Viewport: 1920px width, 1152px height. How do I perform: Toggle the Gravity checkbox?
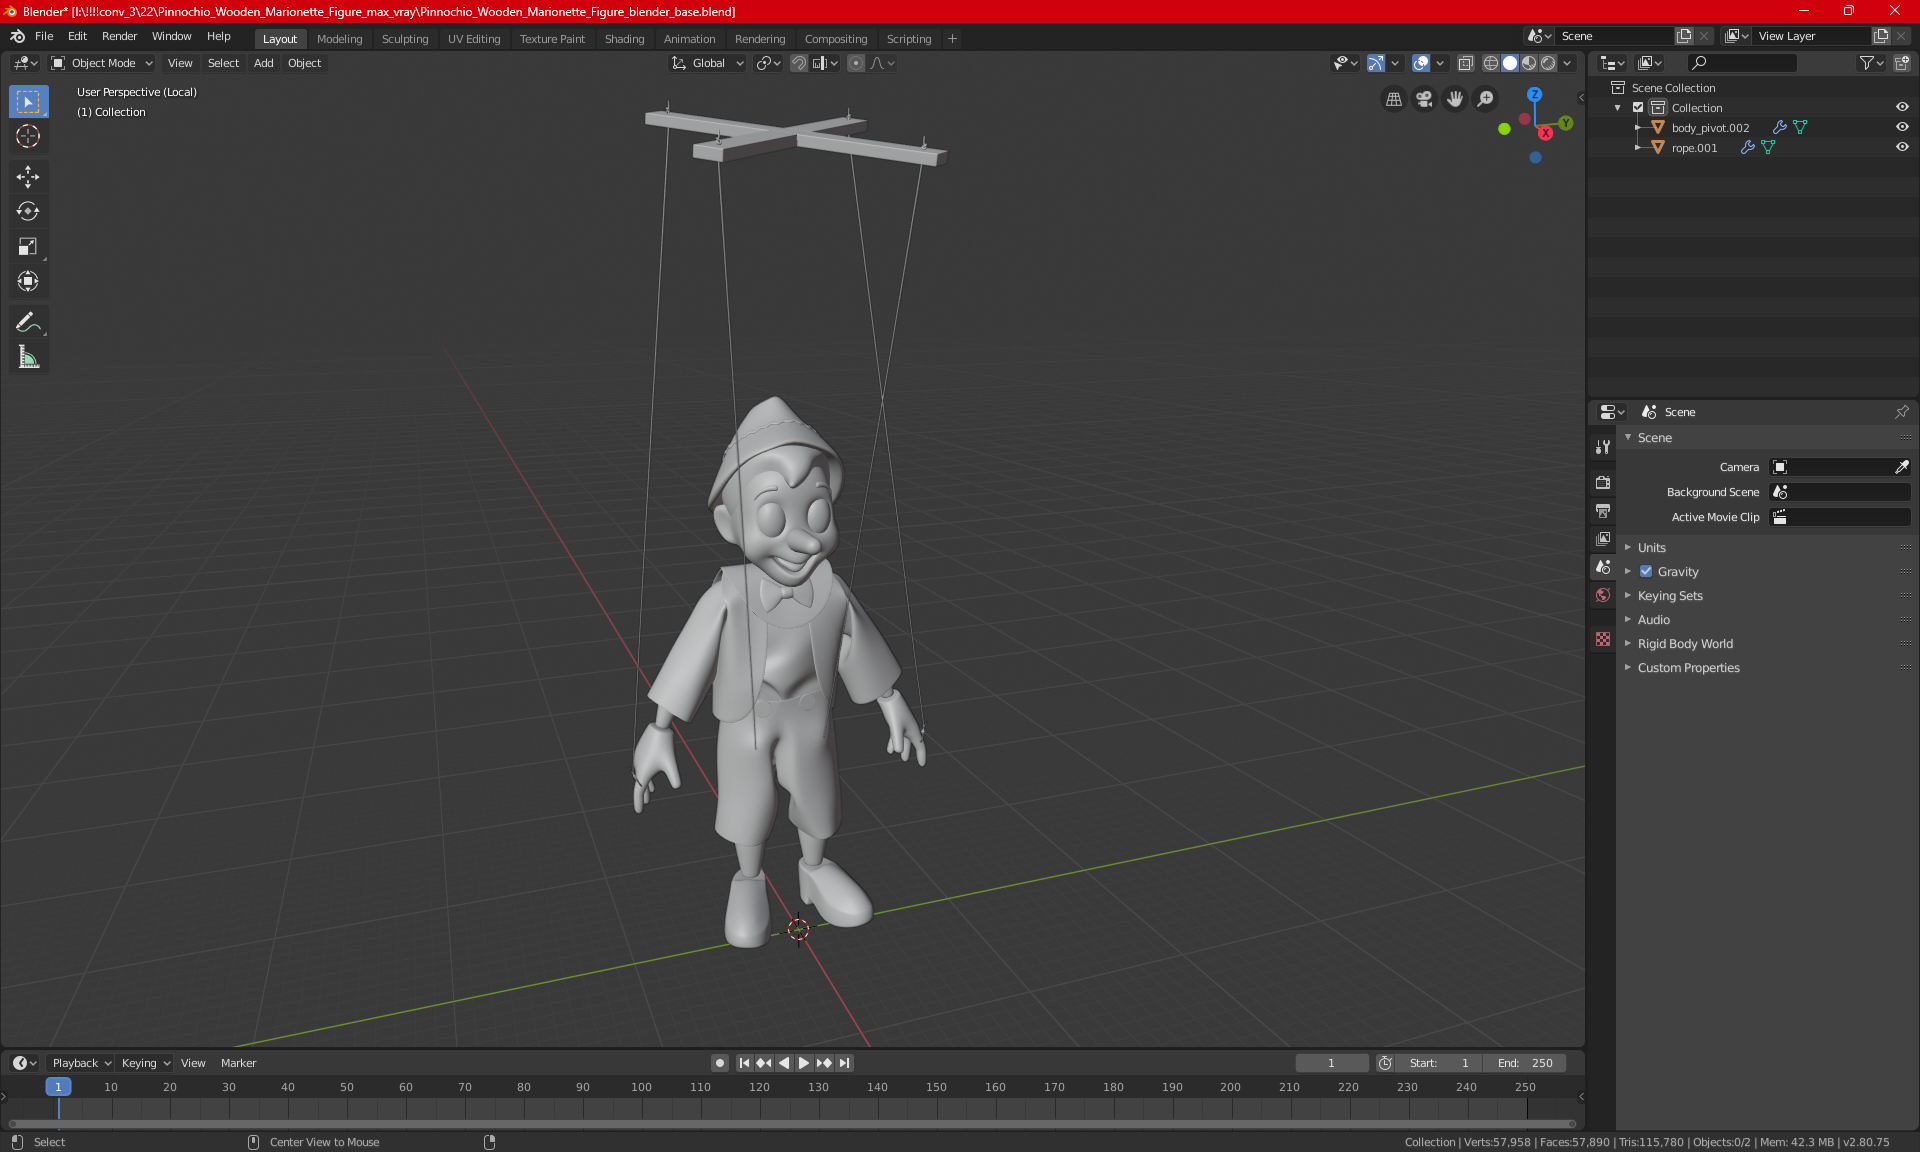[1646, 572]
